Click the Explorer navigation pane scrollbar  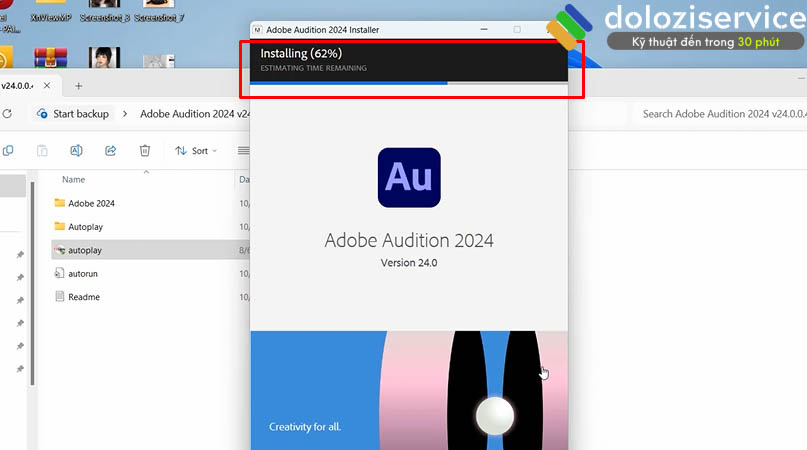click(32, 283)
